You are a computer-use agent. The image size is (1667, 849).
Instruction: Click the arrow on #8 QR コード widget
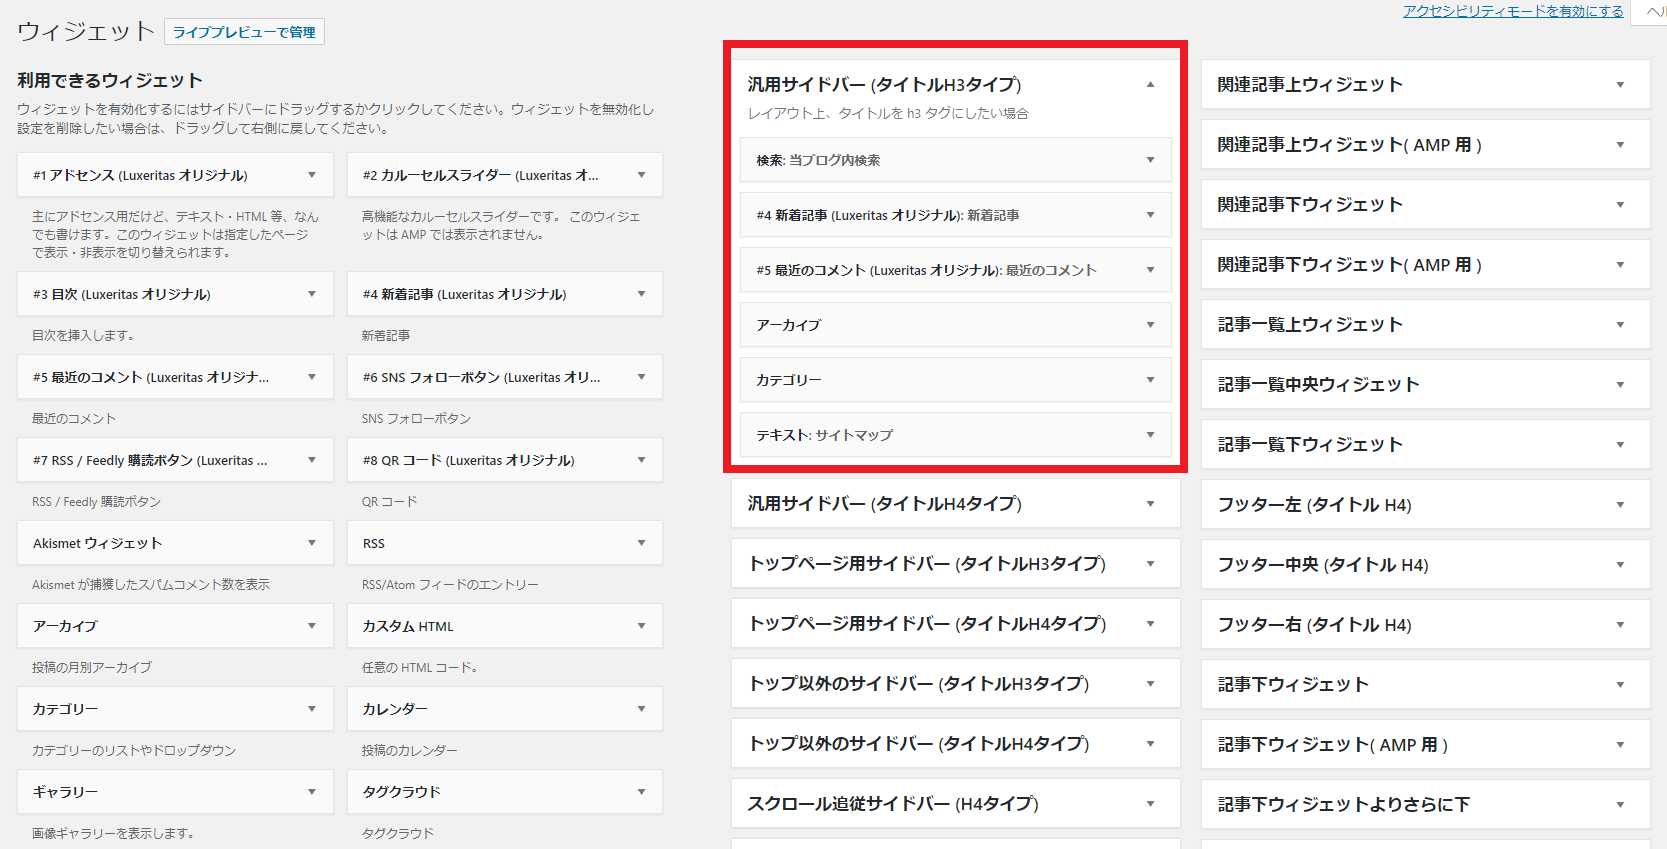pyautogui.click(x=642, y=460)
